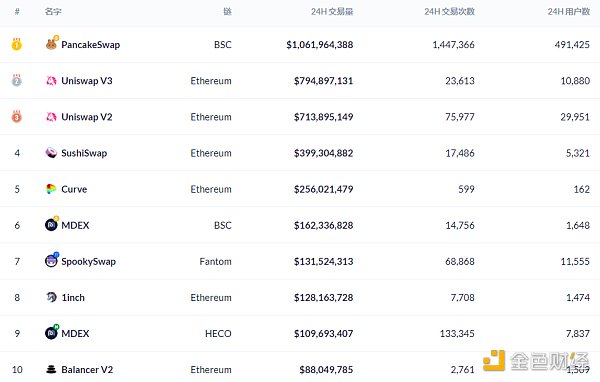Click the PancakeSwap bunny logo icon

pyautogui.click(x=51, y=44)
